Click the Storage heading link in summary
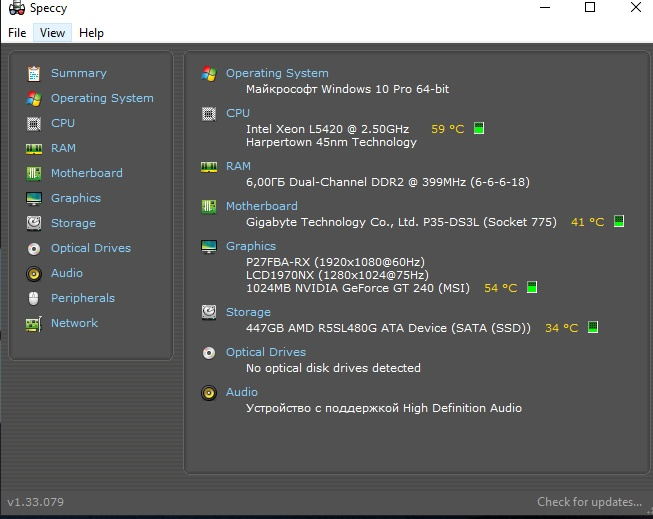The image size is (653, 519). pos(248,312)
